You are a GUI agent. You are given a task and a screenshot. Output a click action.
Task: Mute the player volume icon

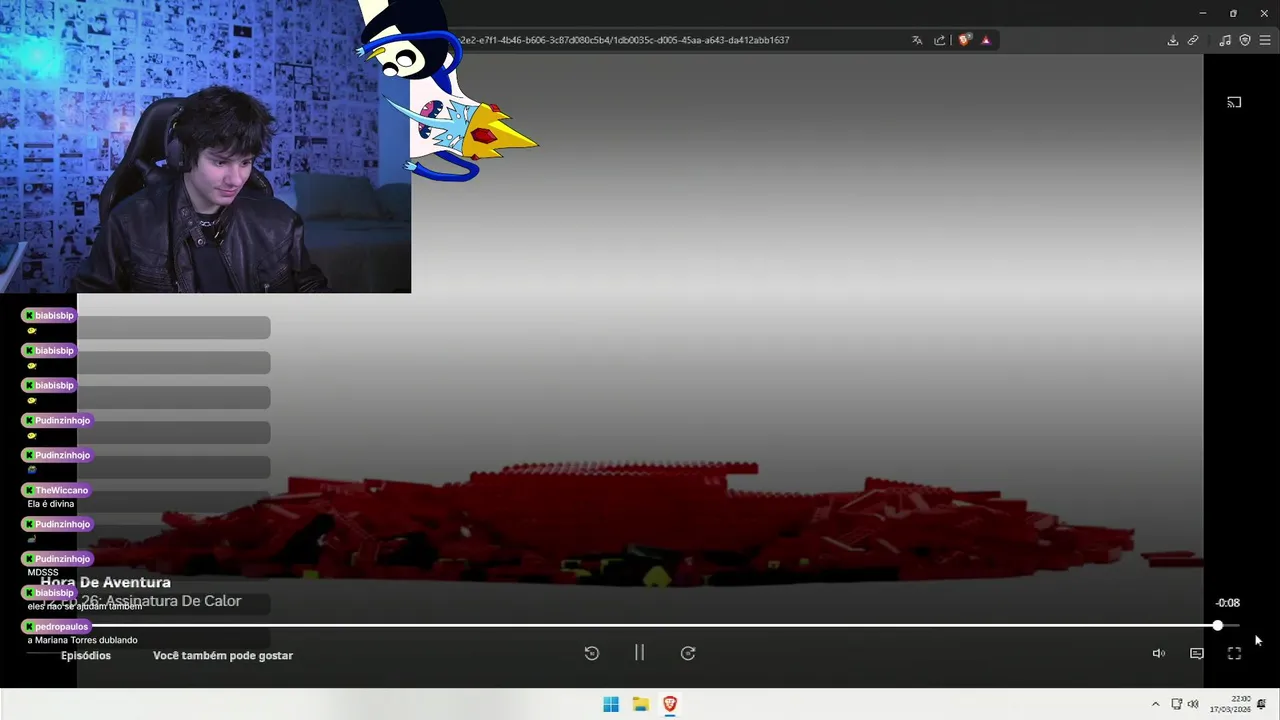1158,653
